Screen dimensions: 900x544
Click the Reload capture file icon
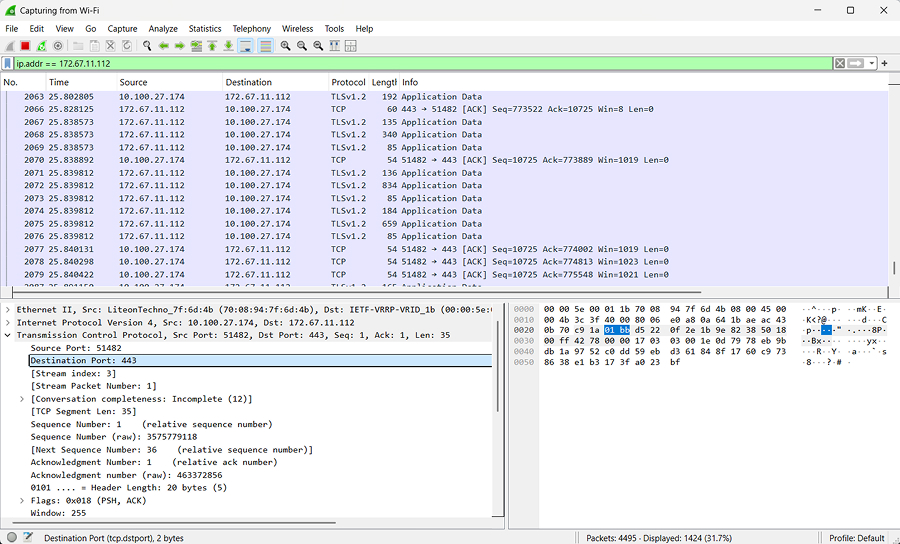pos(127,46)
